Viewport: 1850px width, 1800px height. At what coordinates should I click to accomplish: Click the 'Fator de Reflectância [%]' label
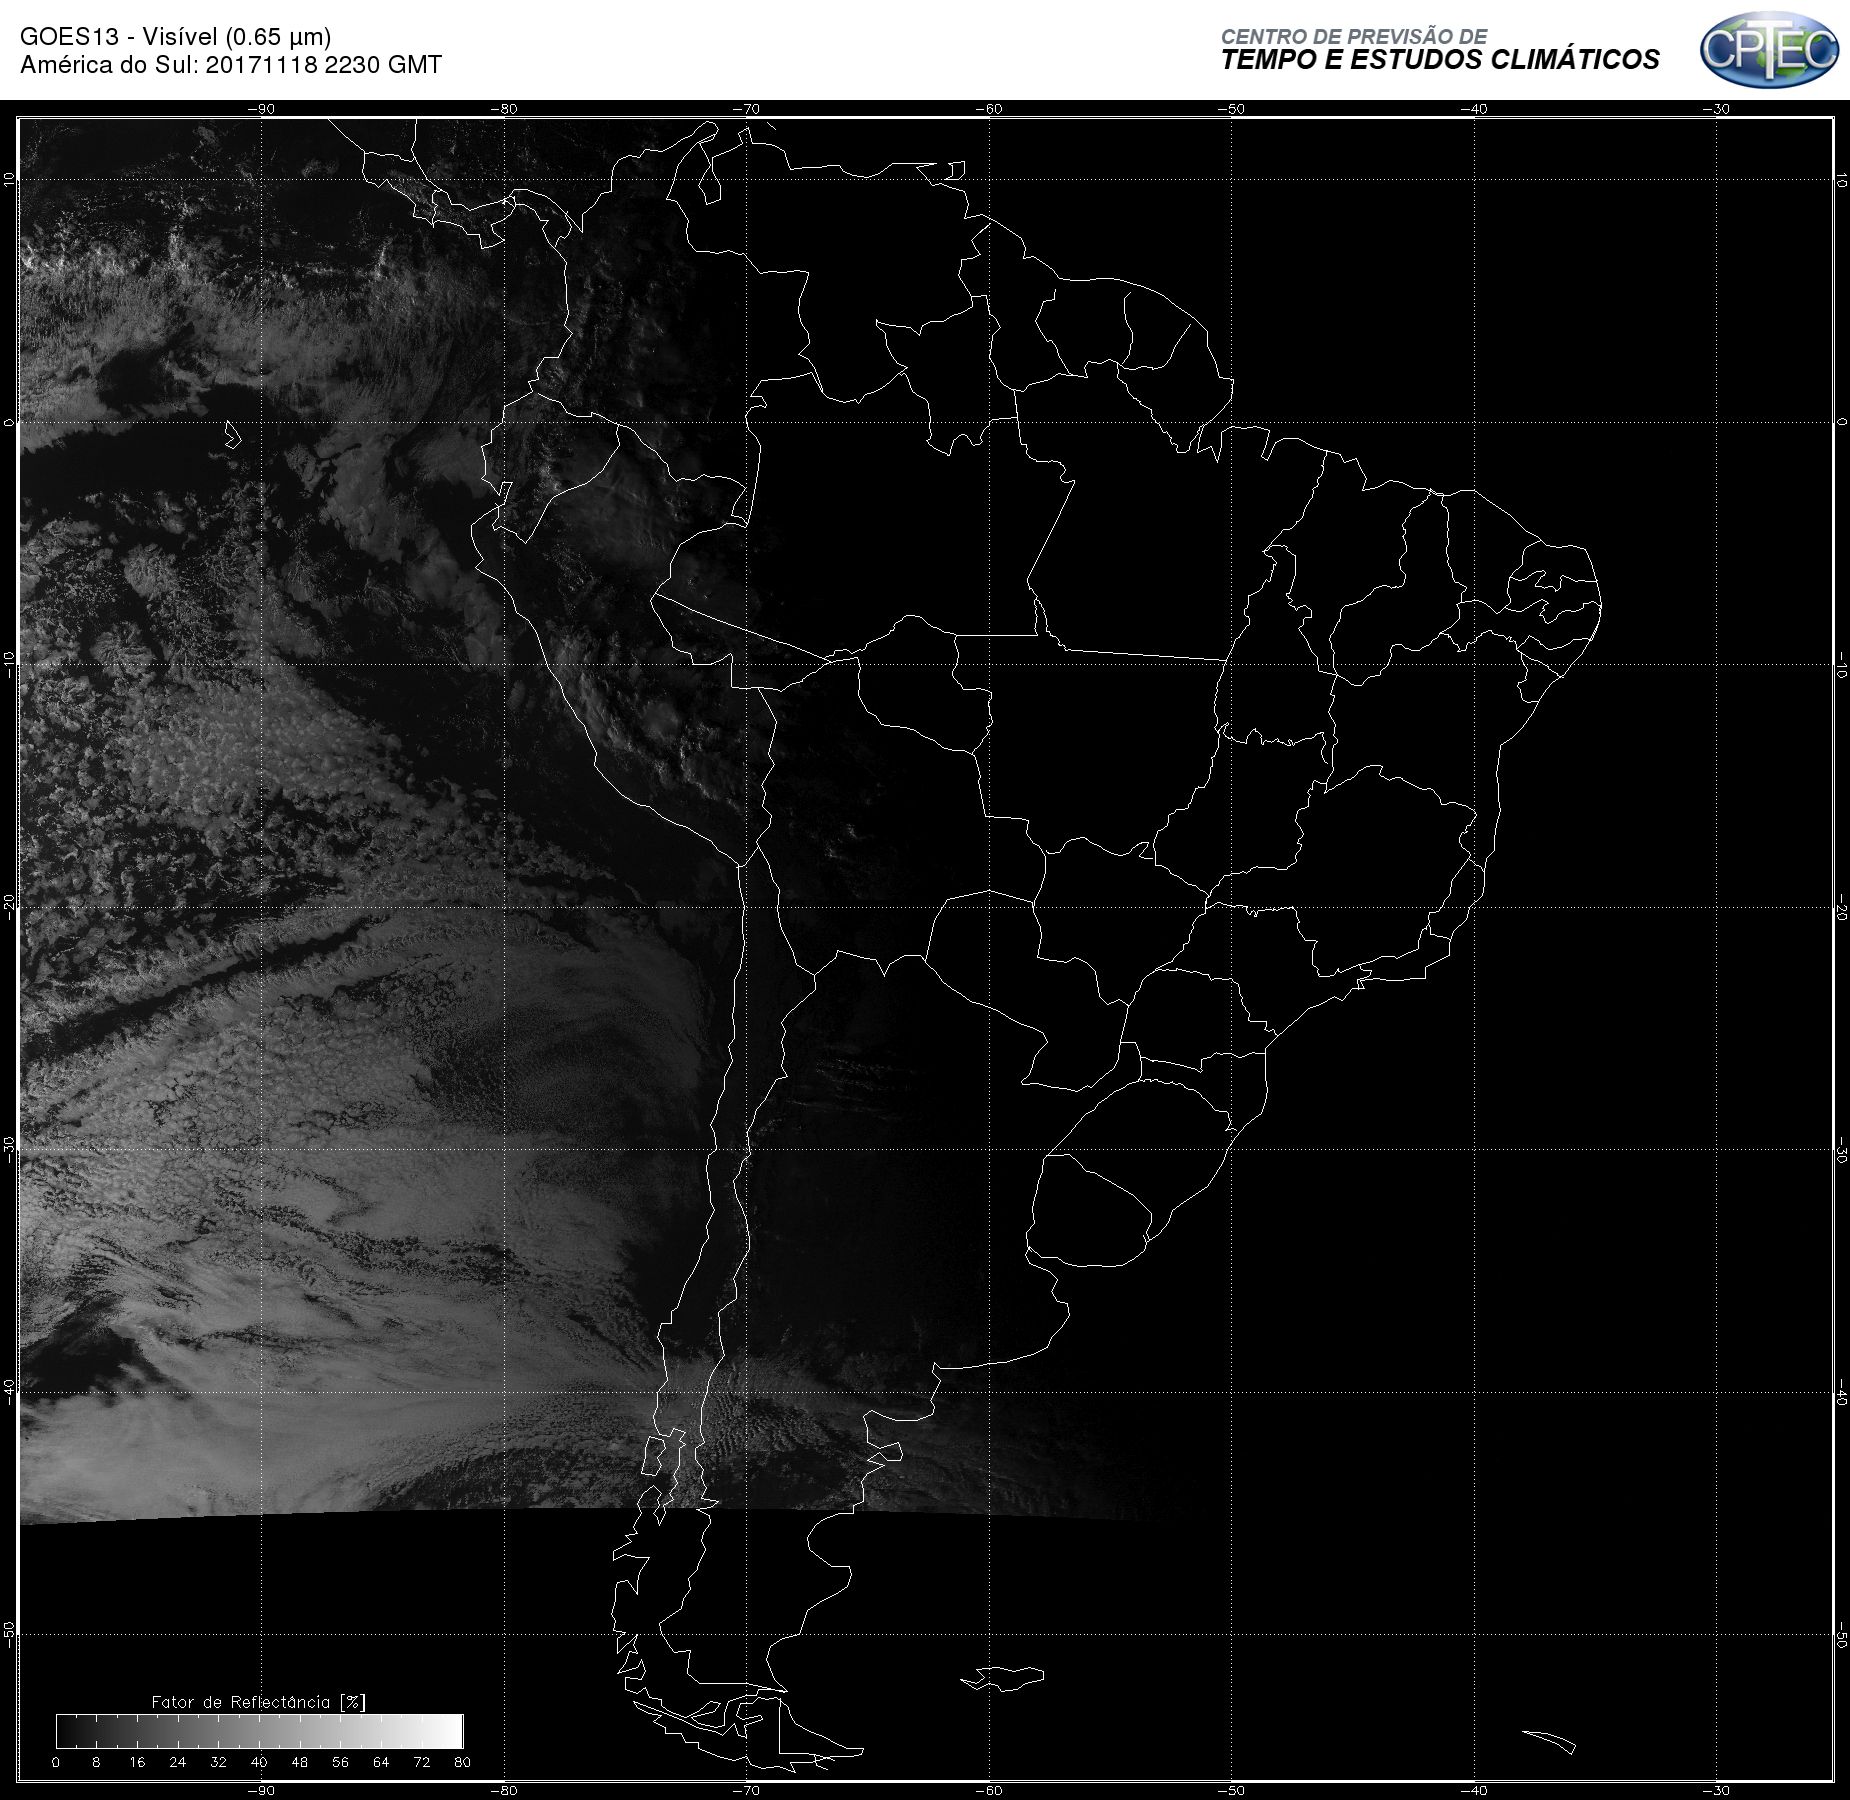click(x=258, y=1701)
